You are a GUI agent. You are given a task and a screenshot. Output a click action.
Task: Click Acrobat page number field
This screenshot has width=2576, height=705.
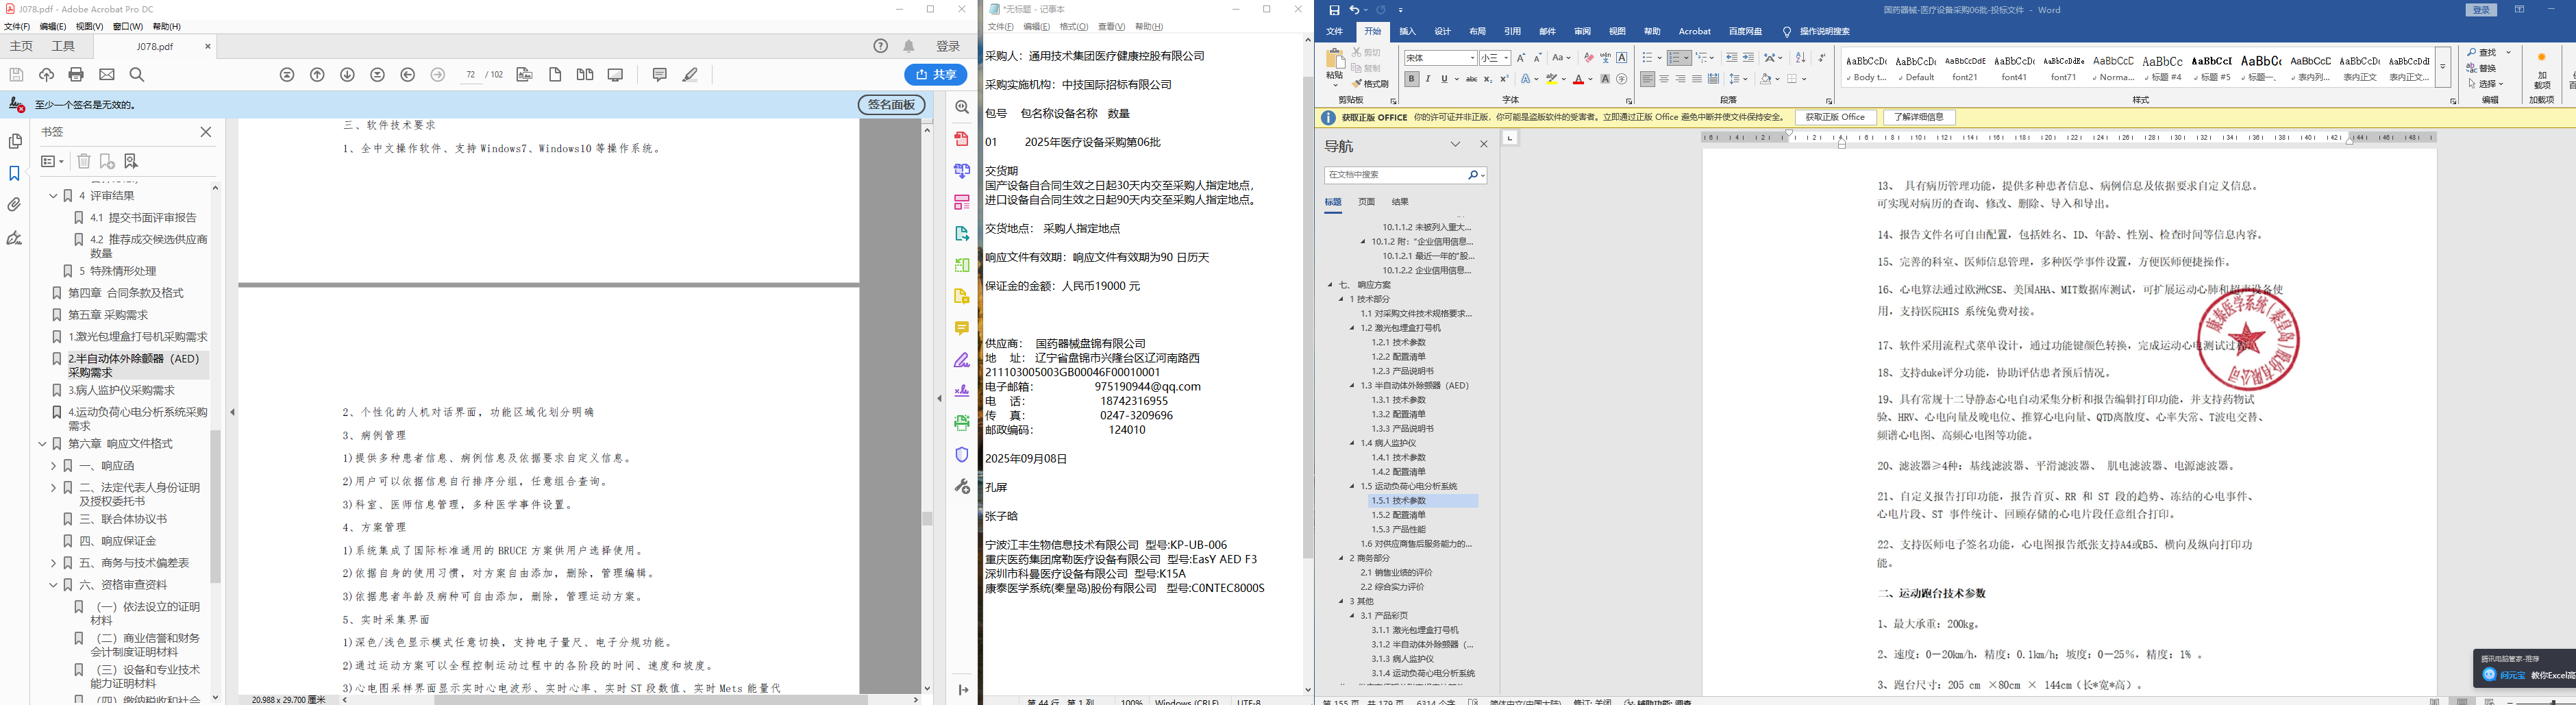coord(471,75)
